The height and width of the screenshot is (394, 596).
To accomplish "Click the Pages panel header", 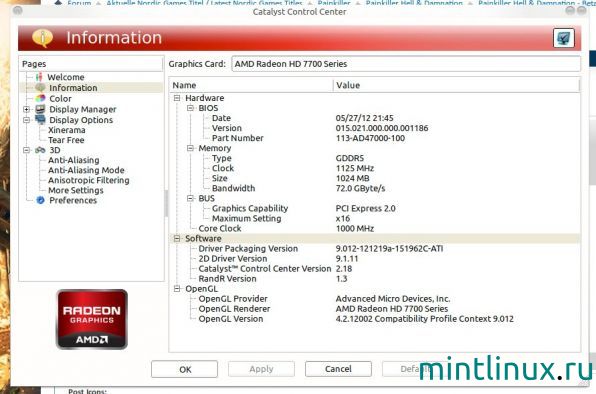I will click(91, 64).
